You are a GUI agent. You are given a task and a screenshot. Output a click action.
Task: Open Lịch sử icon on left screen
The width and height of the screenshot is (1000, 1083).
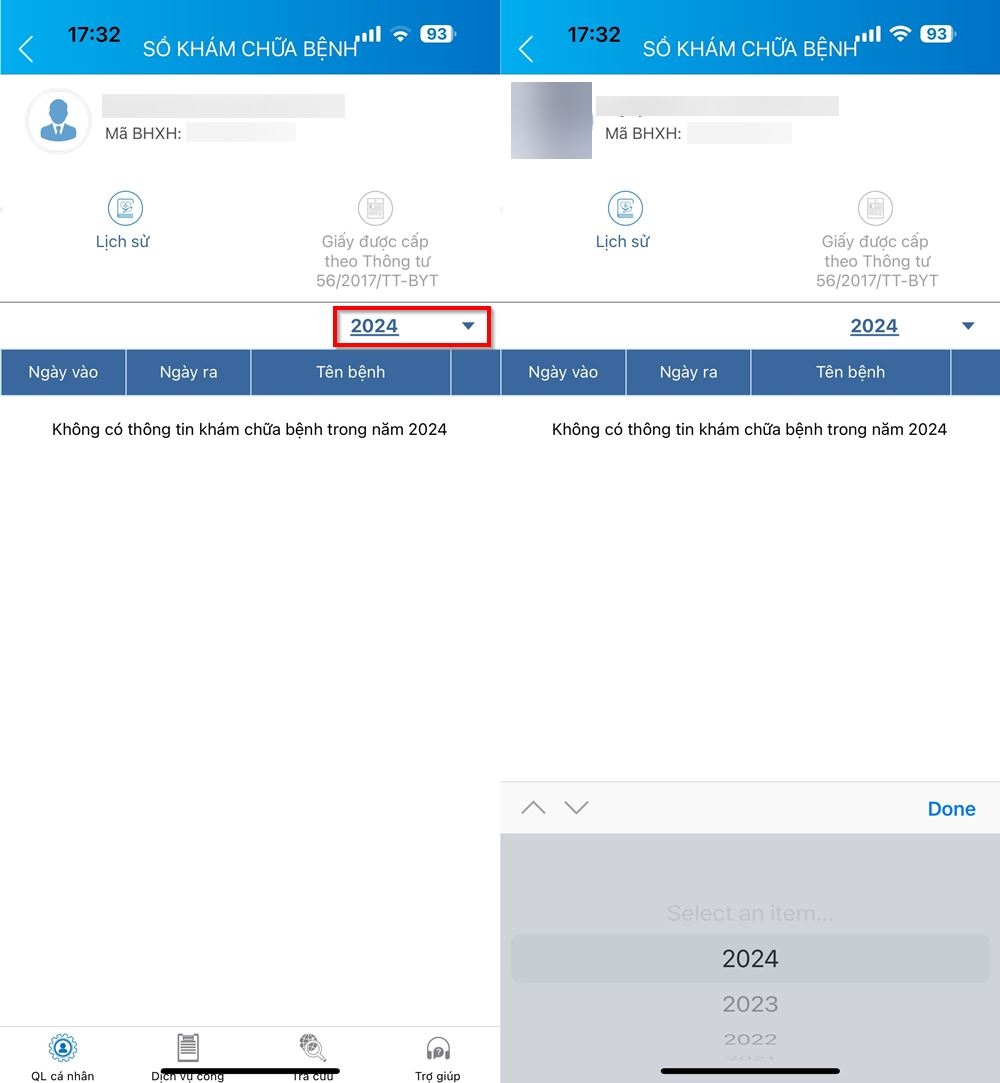(x=125, y=208)
